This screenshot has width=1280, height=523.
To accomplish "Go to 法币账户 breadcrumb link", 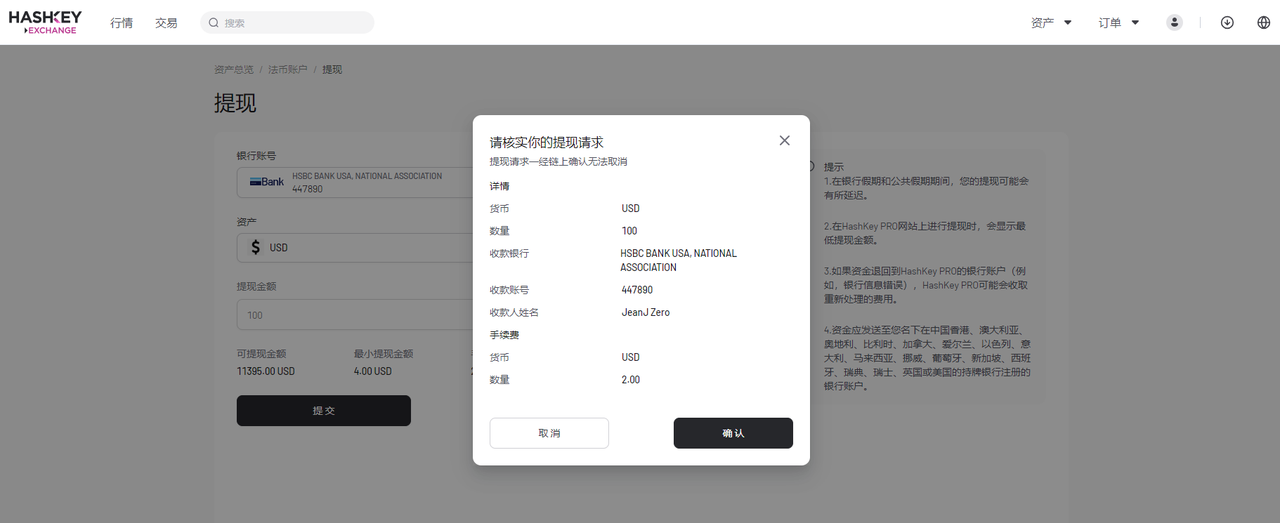I will click(x=288, y=69).
